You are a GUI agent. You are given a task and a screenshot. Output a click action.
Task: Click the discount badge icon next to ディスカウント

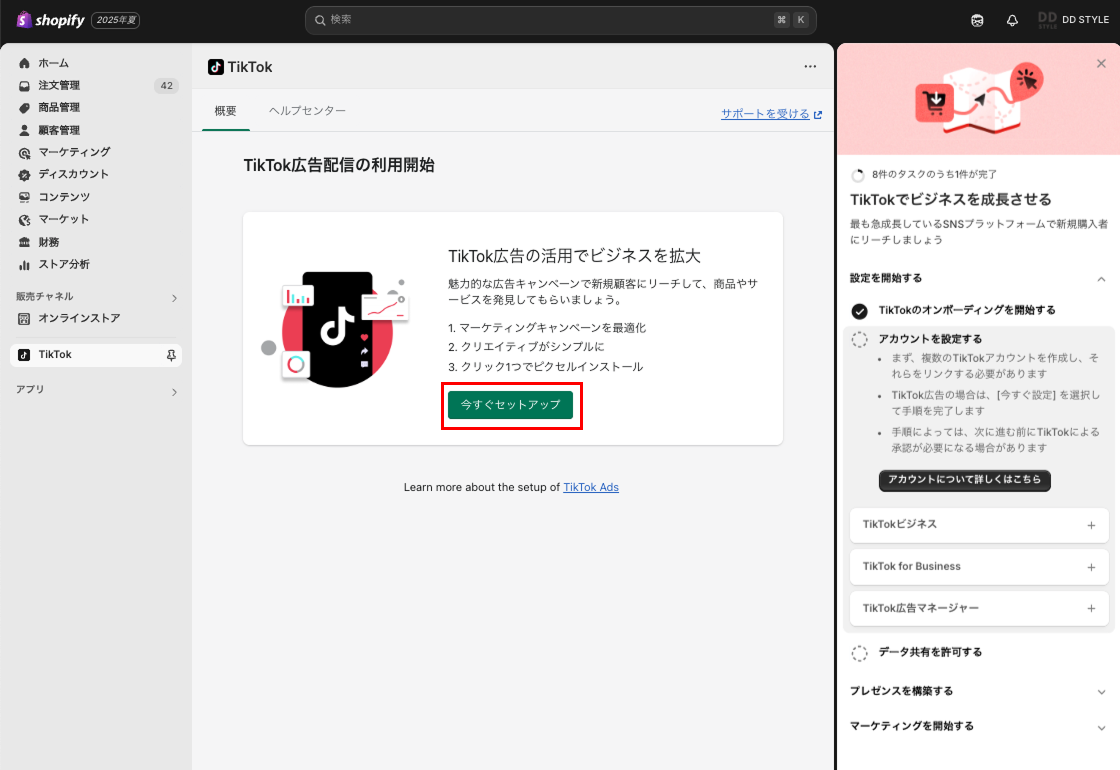click(x=24, y=175)
